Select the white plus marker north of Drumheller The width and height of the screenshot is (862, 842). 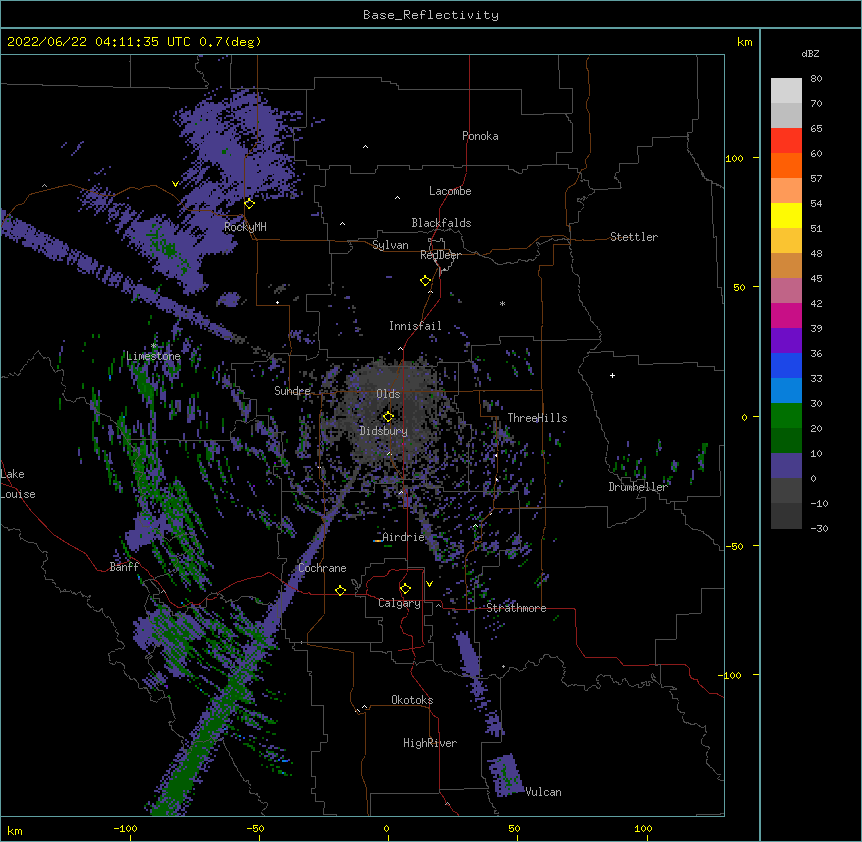[612, 375]
